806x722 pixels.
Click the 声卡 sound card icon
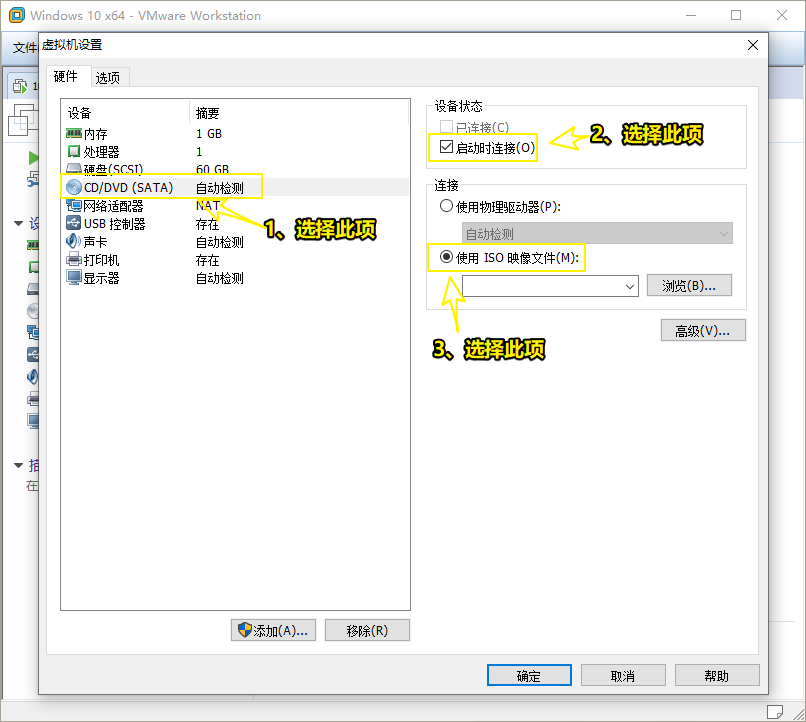[x=74, y=242]
